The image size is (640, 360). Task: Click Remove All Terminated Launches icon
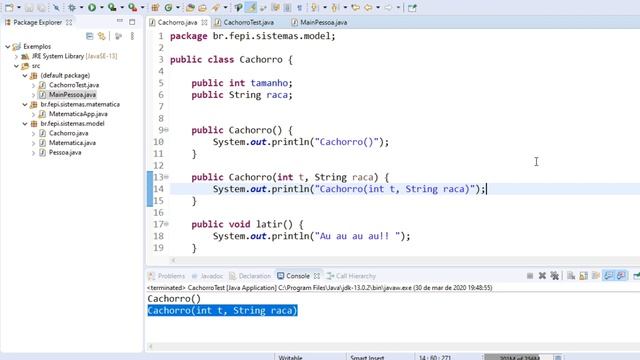coord(554,276)
